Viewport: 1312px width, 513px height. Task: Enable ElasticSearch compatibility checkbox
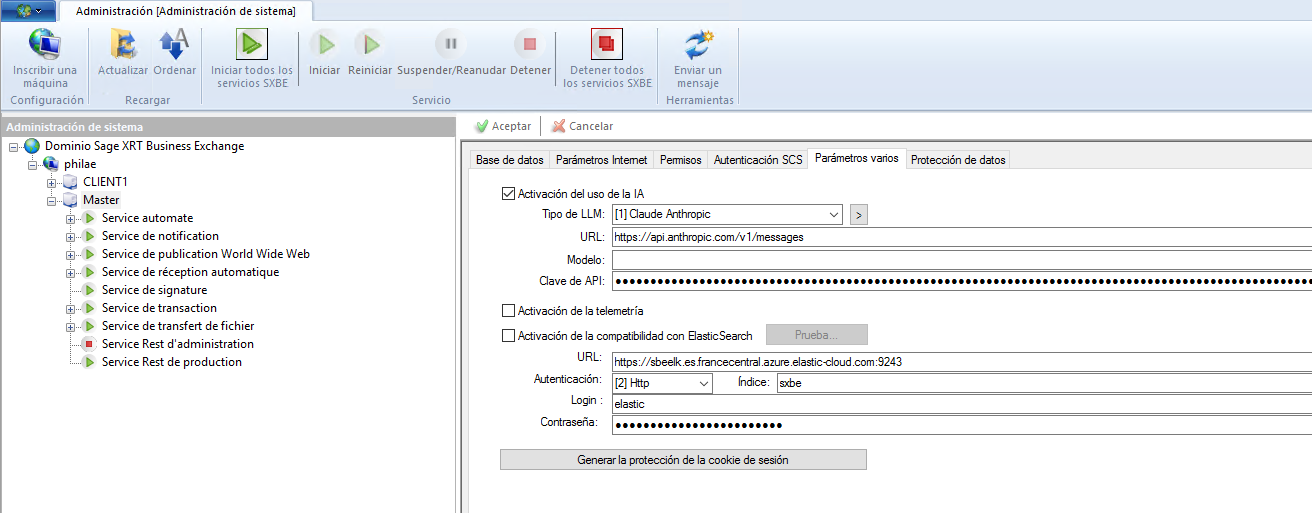[x=508, y=336]
